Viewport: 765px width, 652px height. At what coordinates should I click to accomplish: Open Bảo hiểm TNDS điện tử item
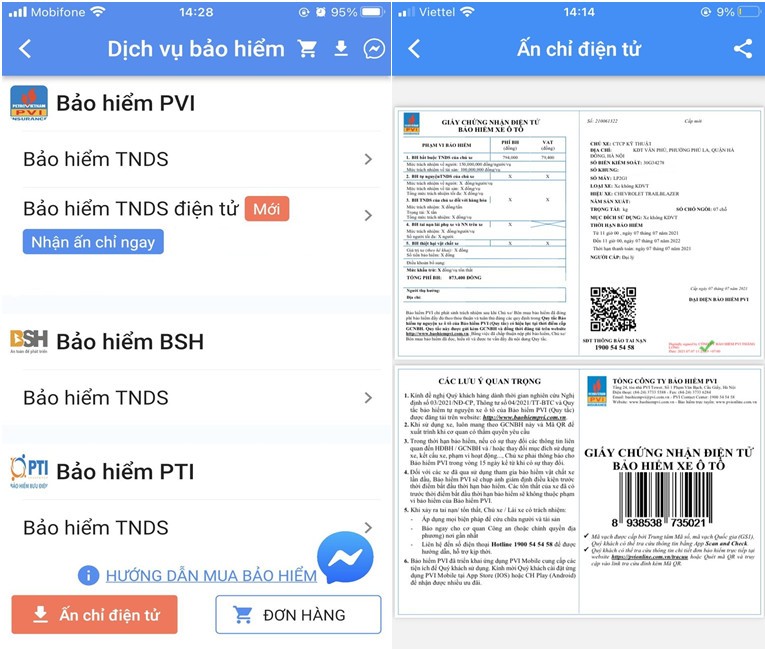(197, 225)
